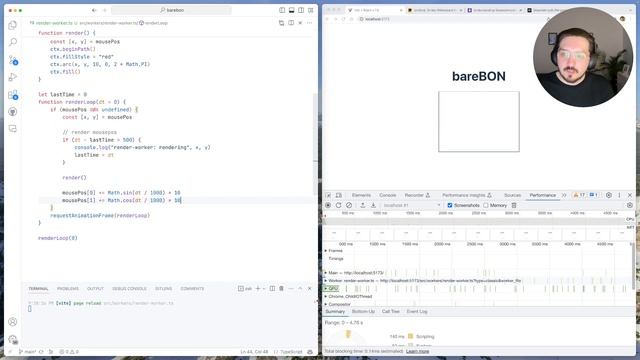Switch to the Call Tree tab

pos(391,311)
